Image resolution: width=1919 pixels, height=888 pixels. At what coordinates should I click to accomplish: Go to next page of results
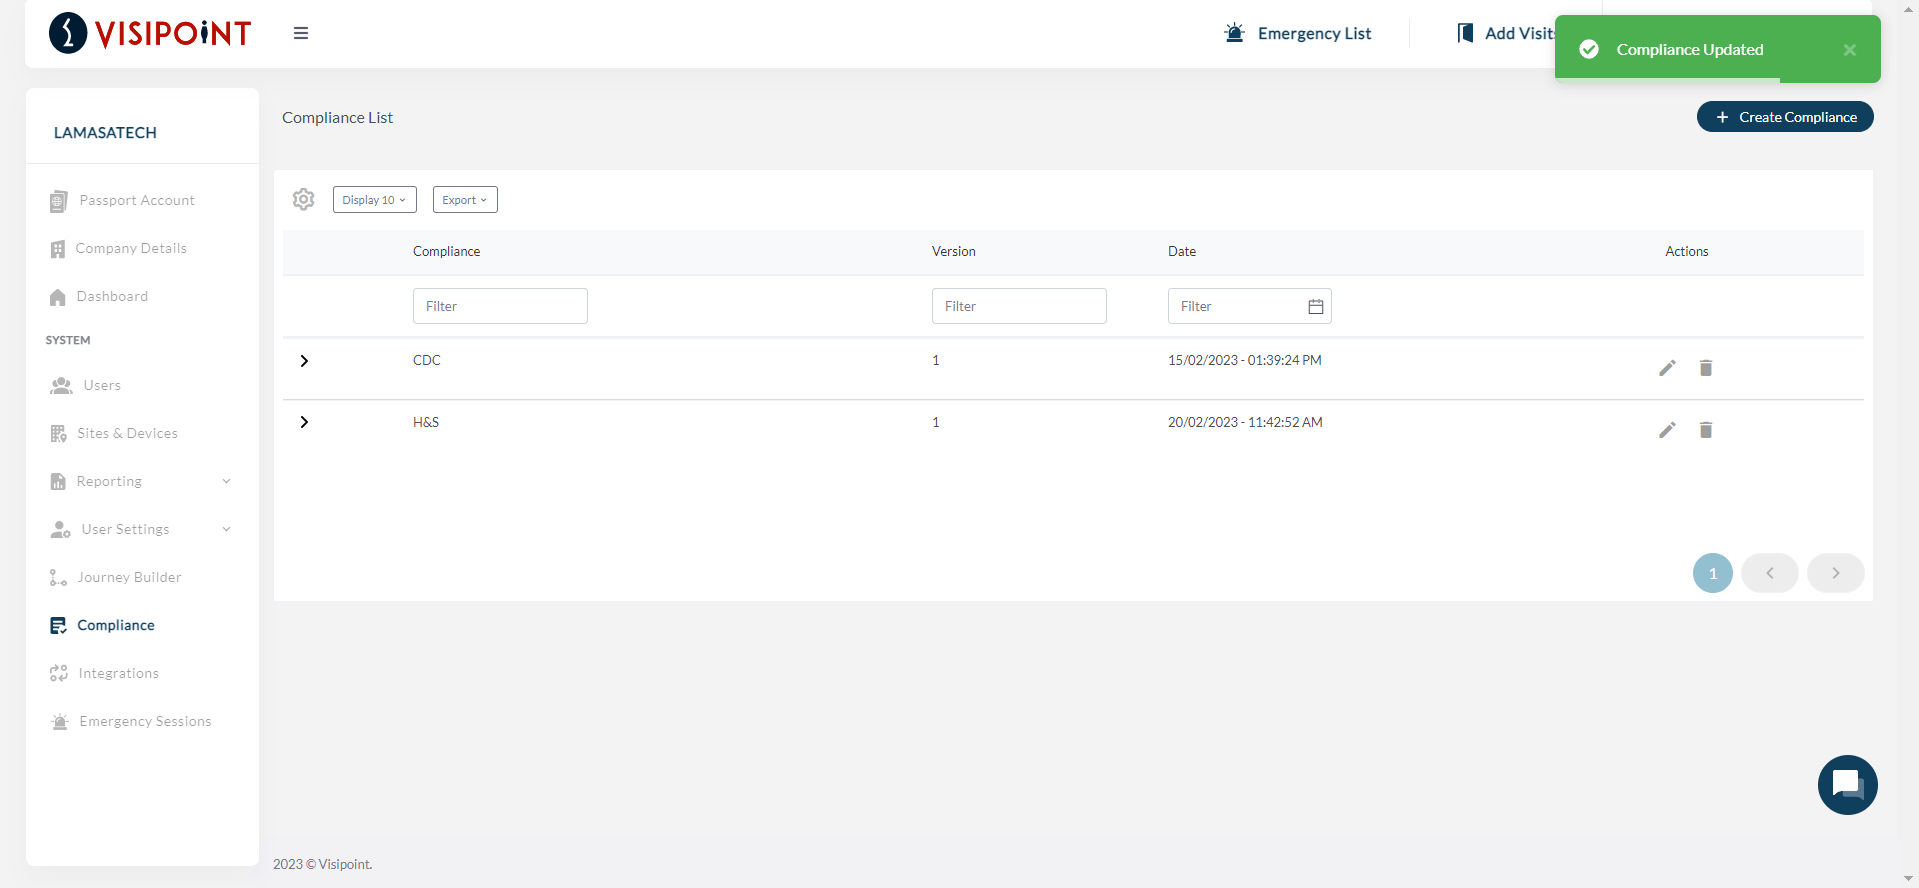point(1835,573)
